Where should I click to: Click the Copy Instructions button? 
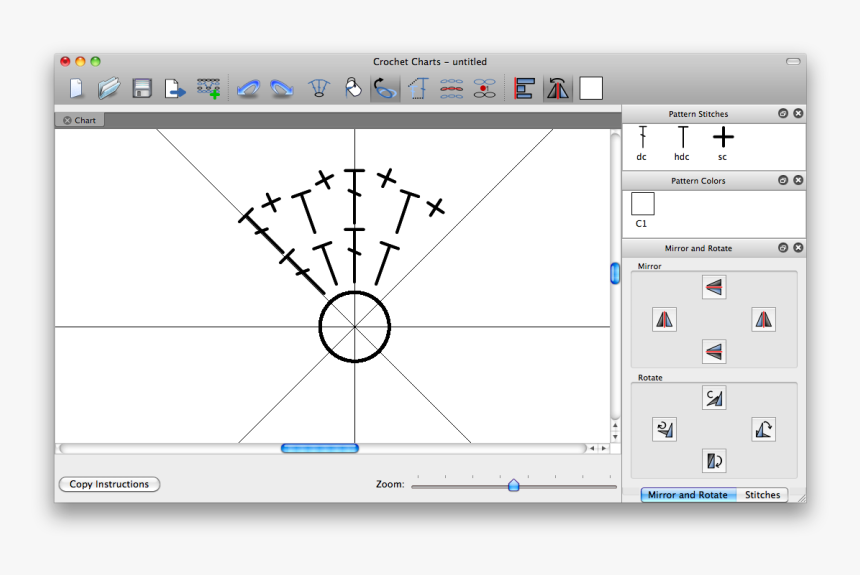[109, 484]
